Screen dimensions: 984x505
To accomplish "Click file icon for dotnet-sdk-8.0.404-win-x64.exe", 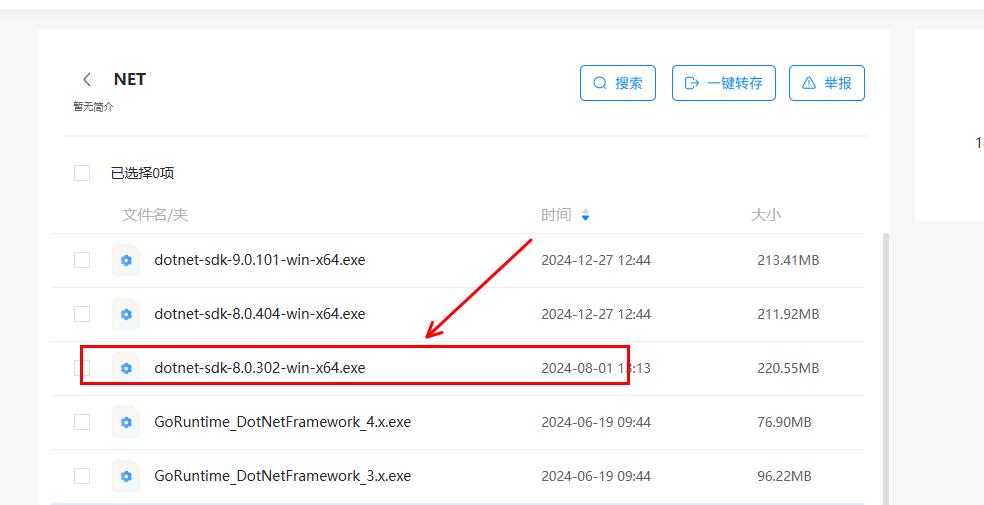I will (x=126, y=314).
